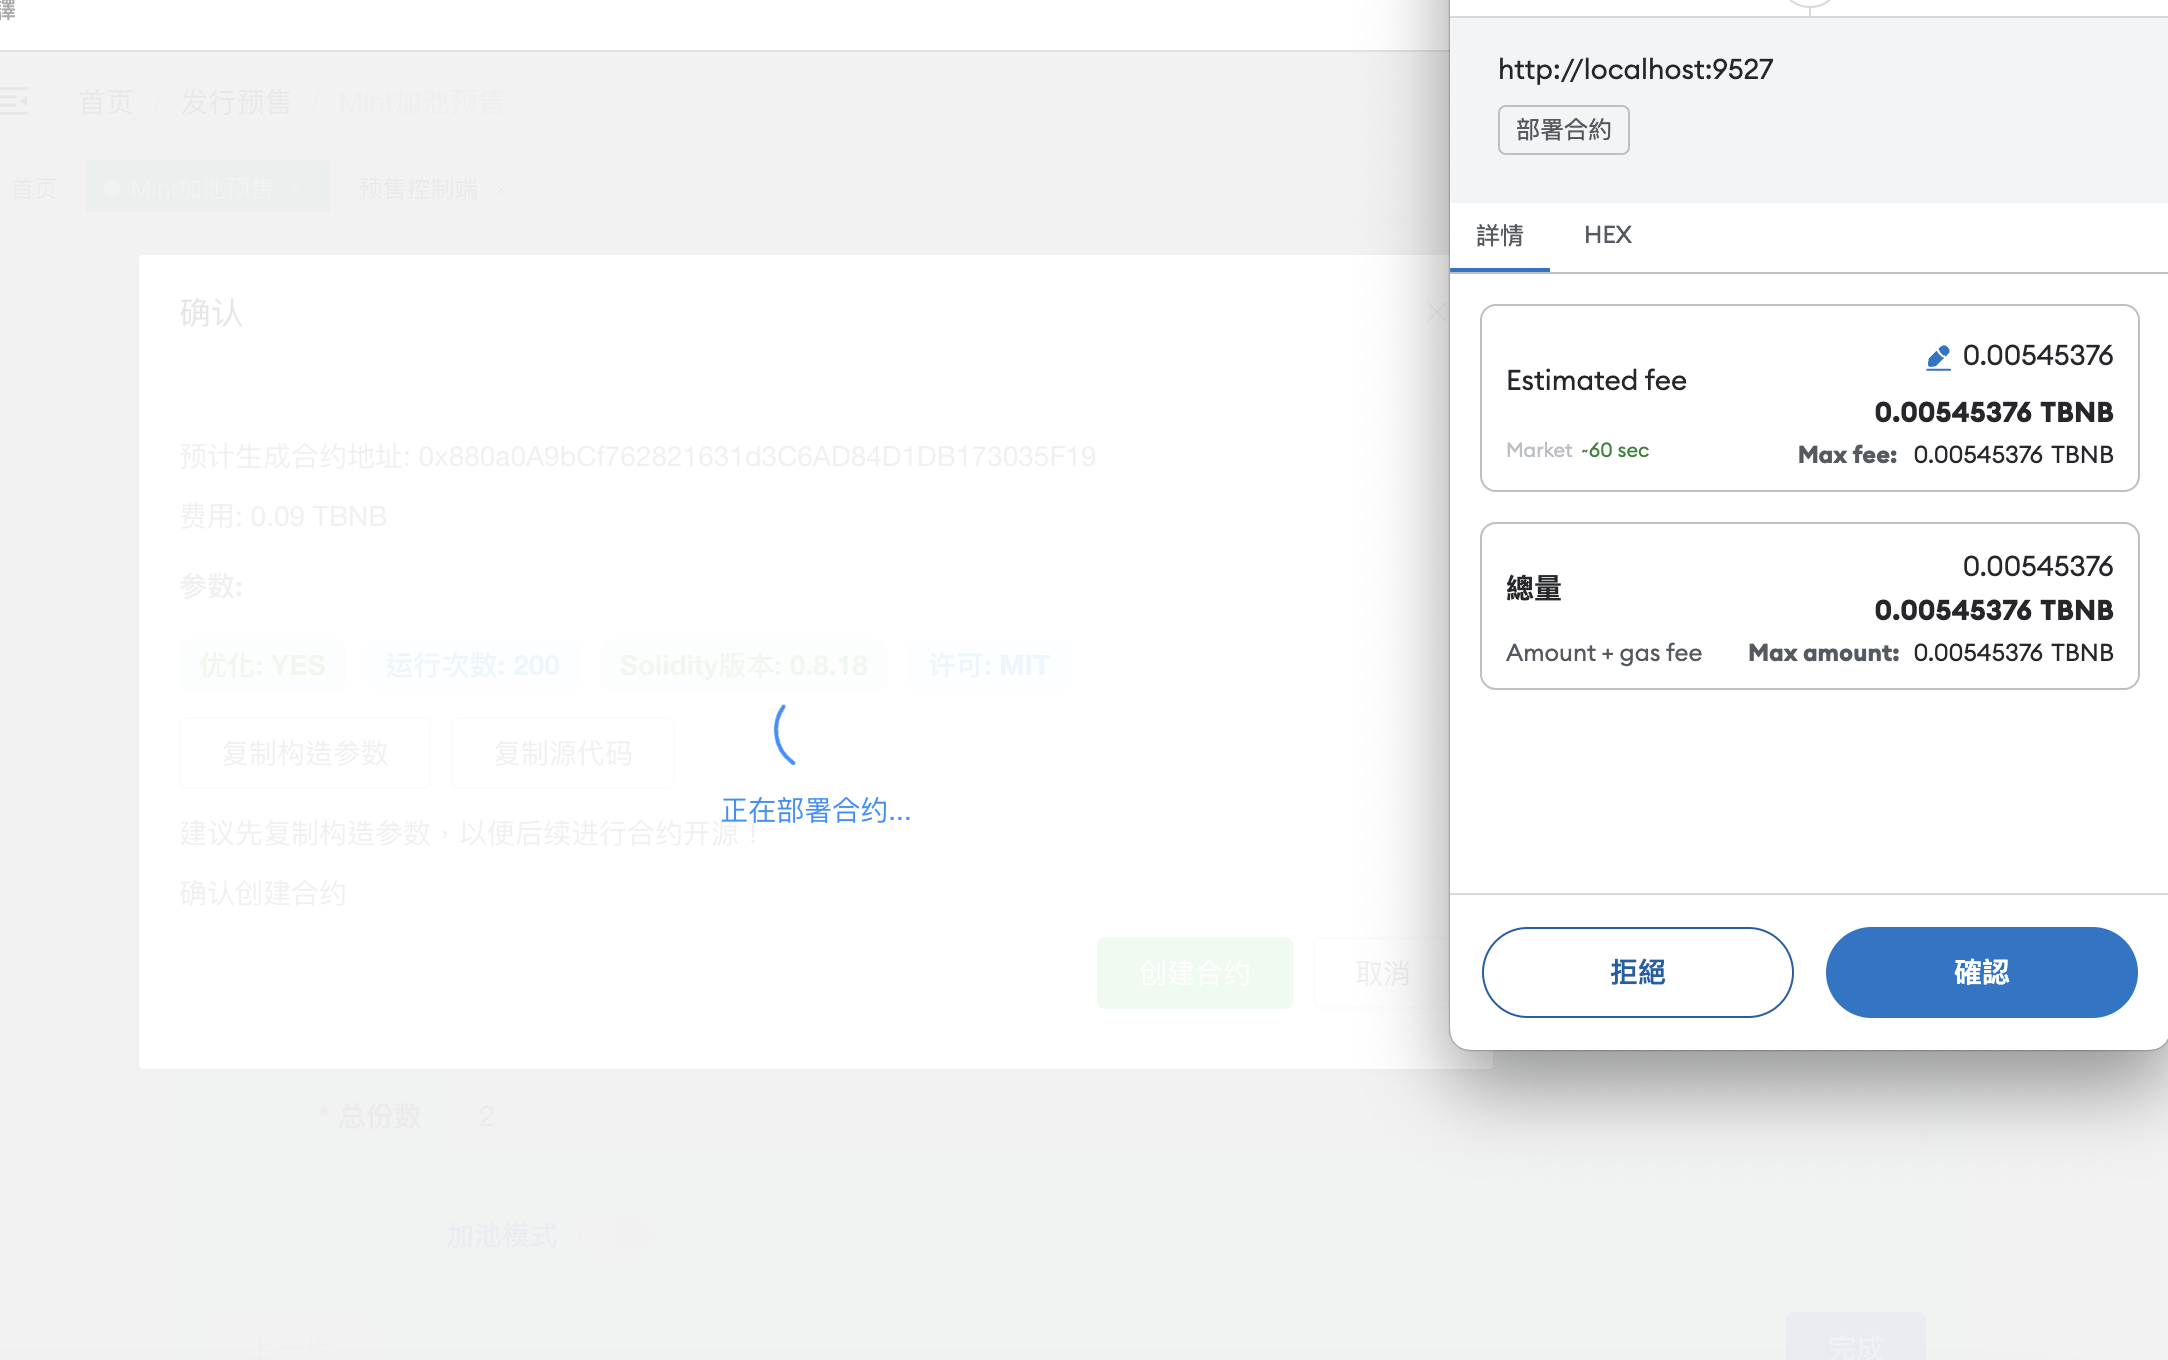This screenshot has width=2168, height=1360.
Task: Click the 复制源代码 button
Action: (x=562, y=753)
